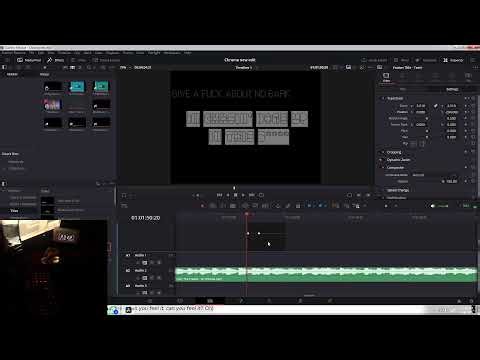
Task: Open Project Settings gear icon
Action: (x=471, y=301)
